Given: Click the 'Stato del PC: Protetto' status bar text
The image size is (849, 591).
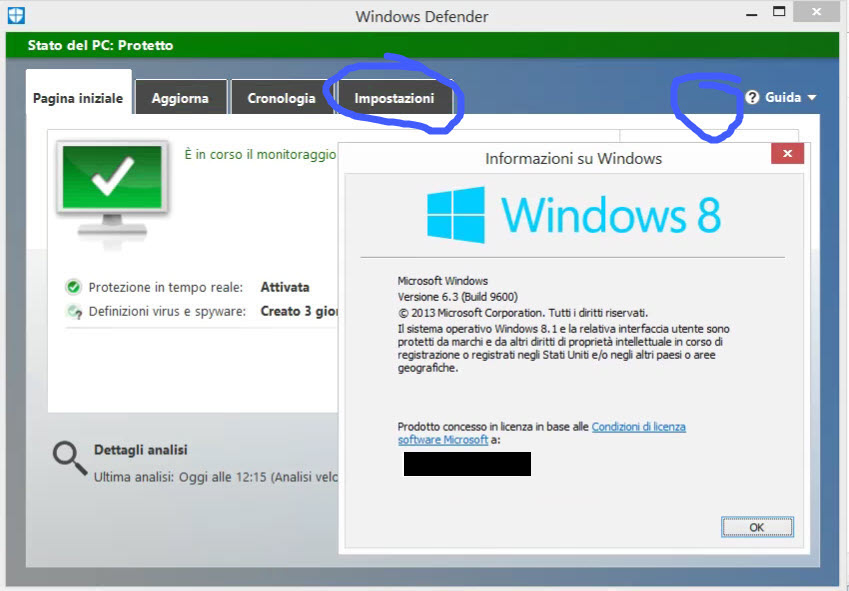Looking at the screenshot, I should (x=101, y=45).
